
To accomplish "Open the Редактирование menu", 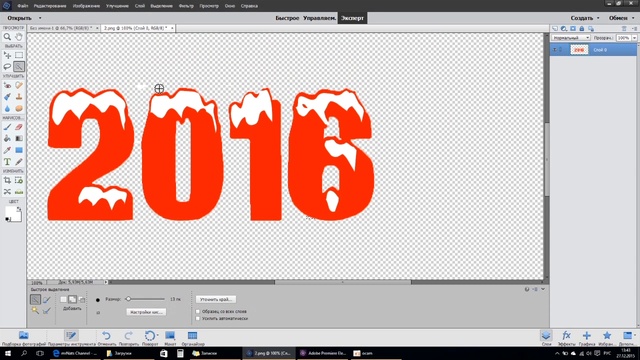I will (x=50, y=6).
